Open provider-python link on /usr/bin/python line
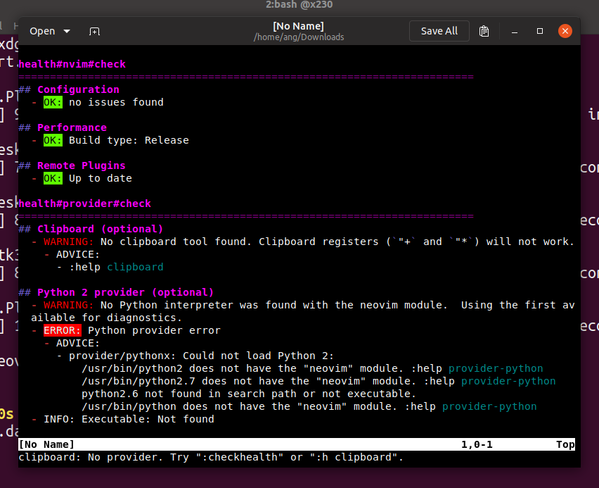Viewport: 599px width, 488px height. [489, 406]
